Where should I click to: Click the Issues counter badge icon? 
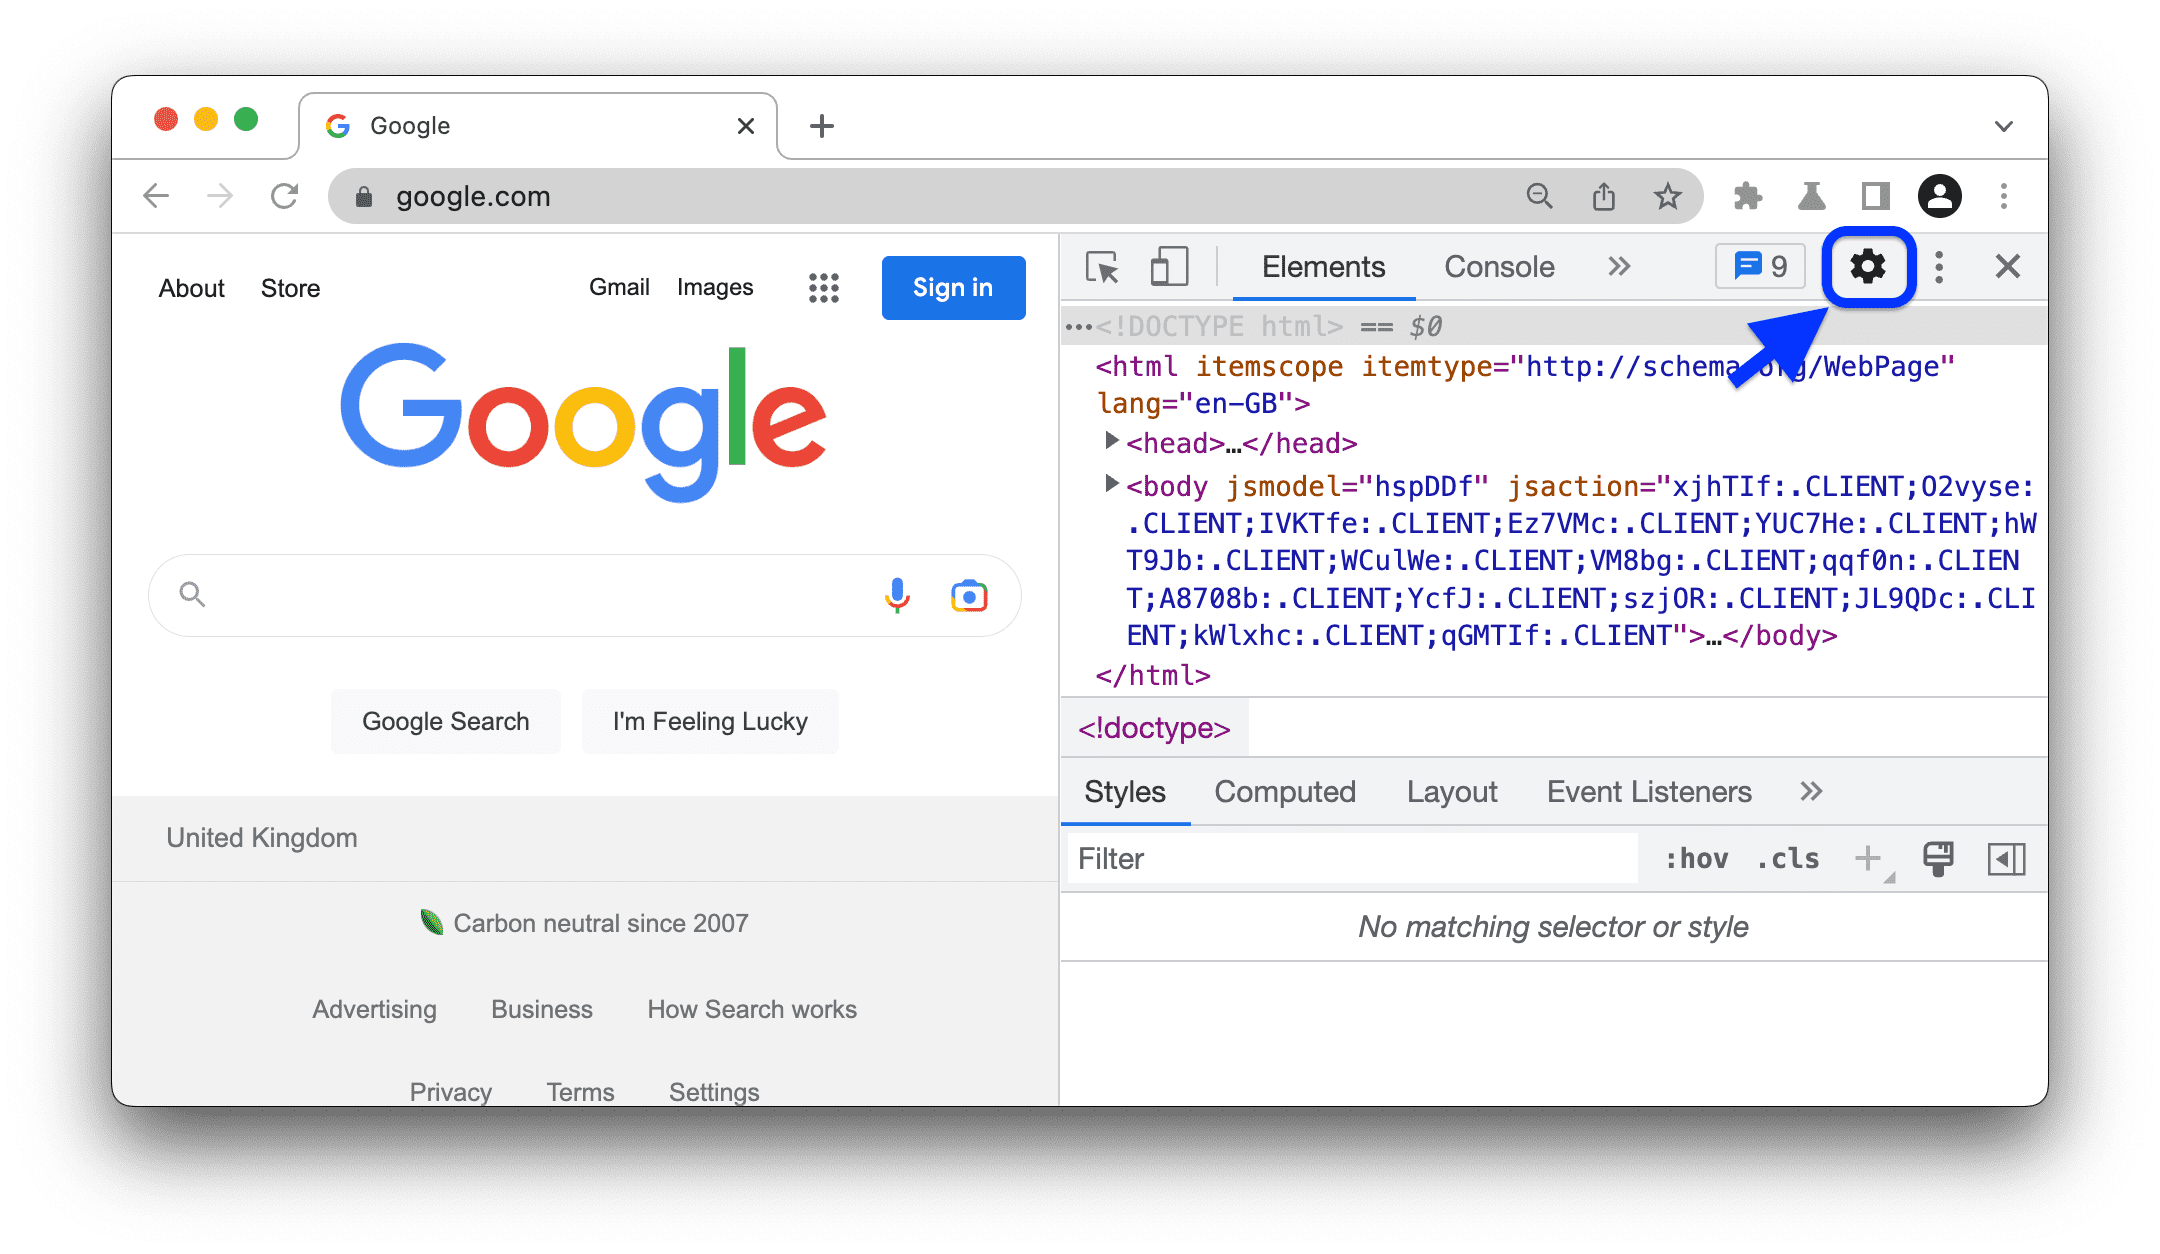[1763, 269]
